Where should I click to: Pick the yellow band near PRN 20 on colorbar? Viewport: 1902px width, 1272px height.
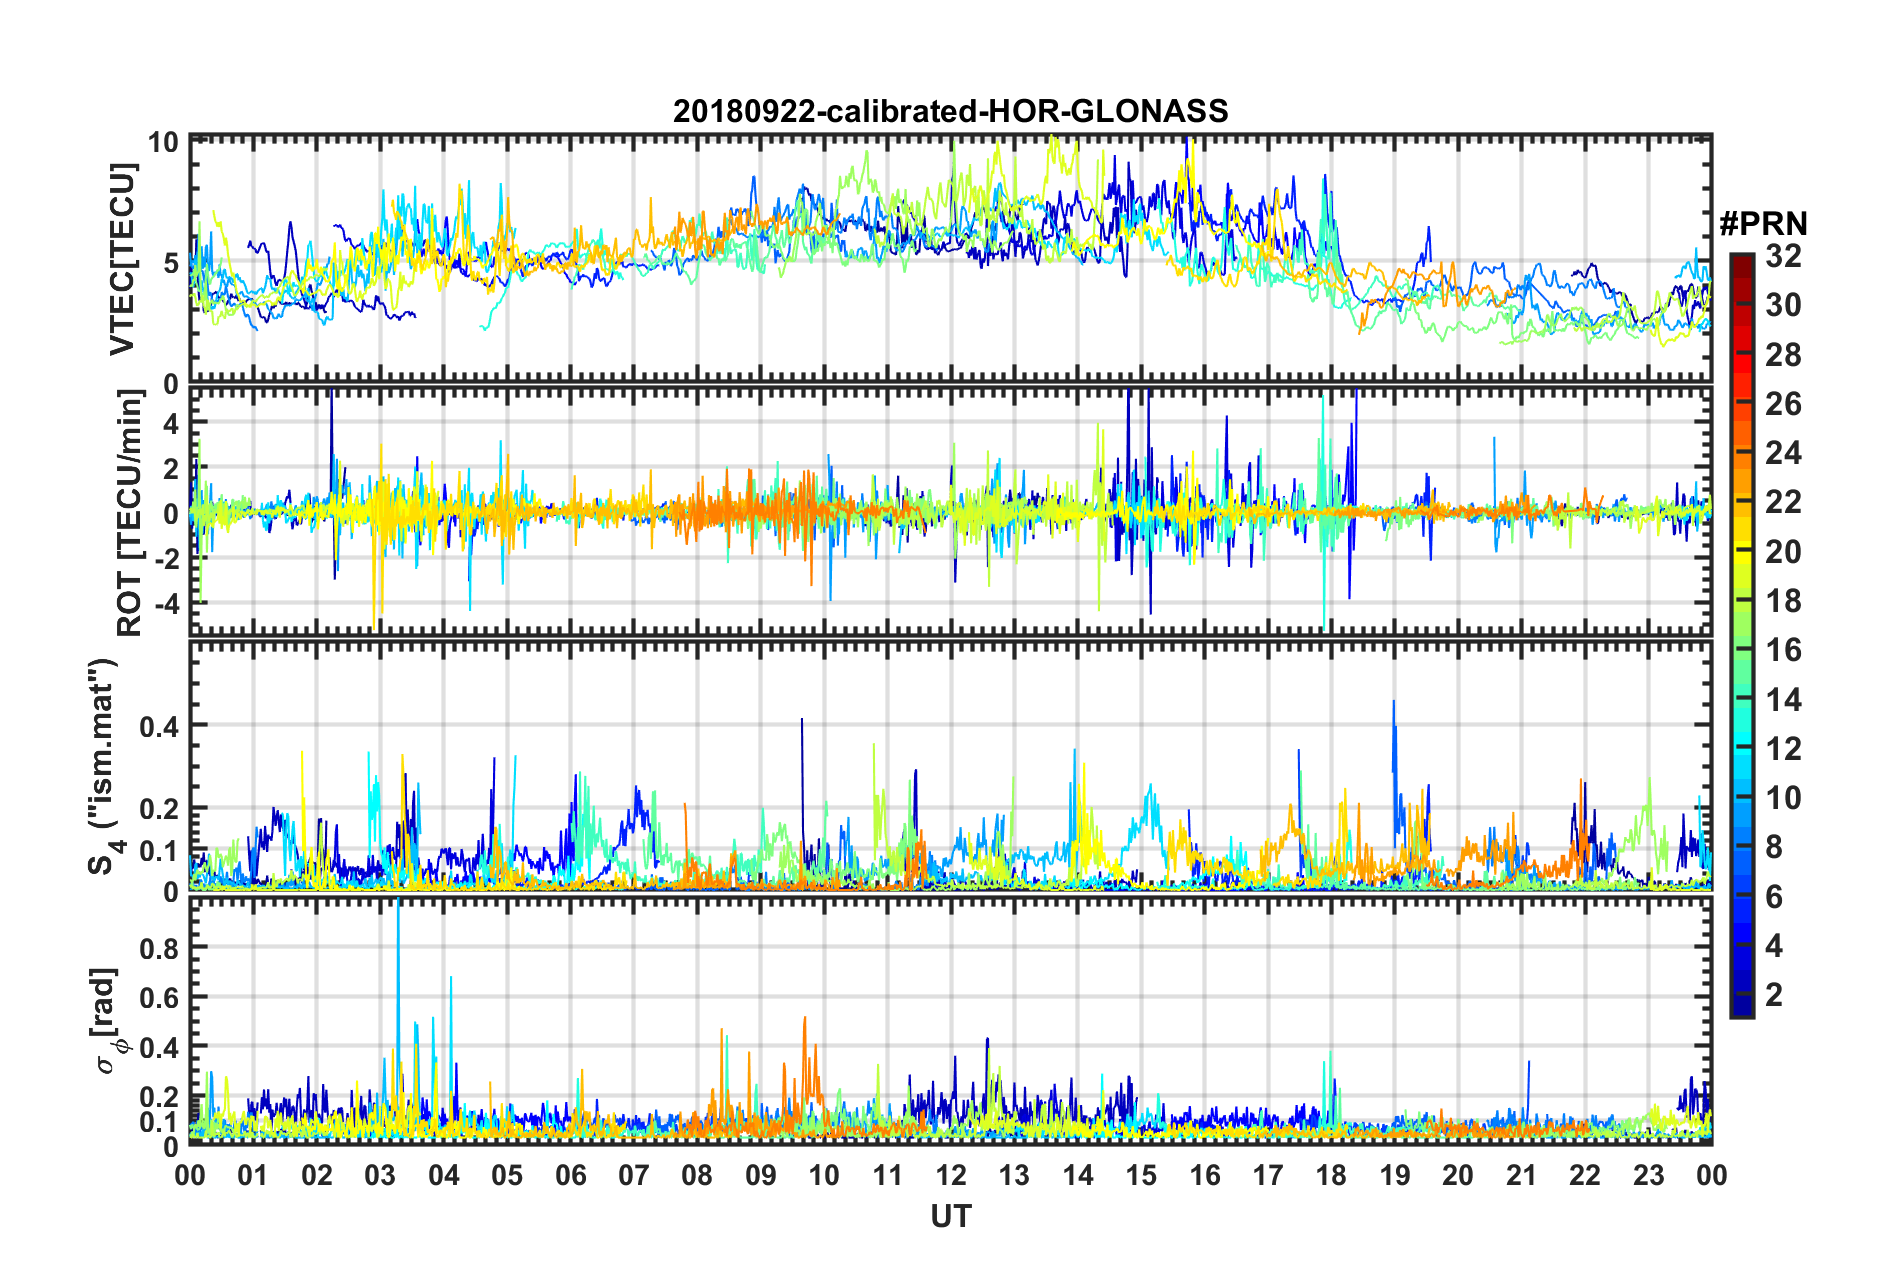[1741, 550]
